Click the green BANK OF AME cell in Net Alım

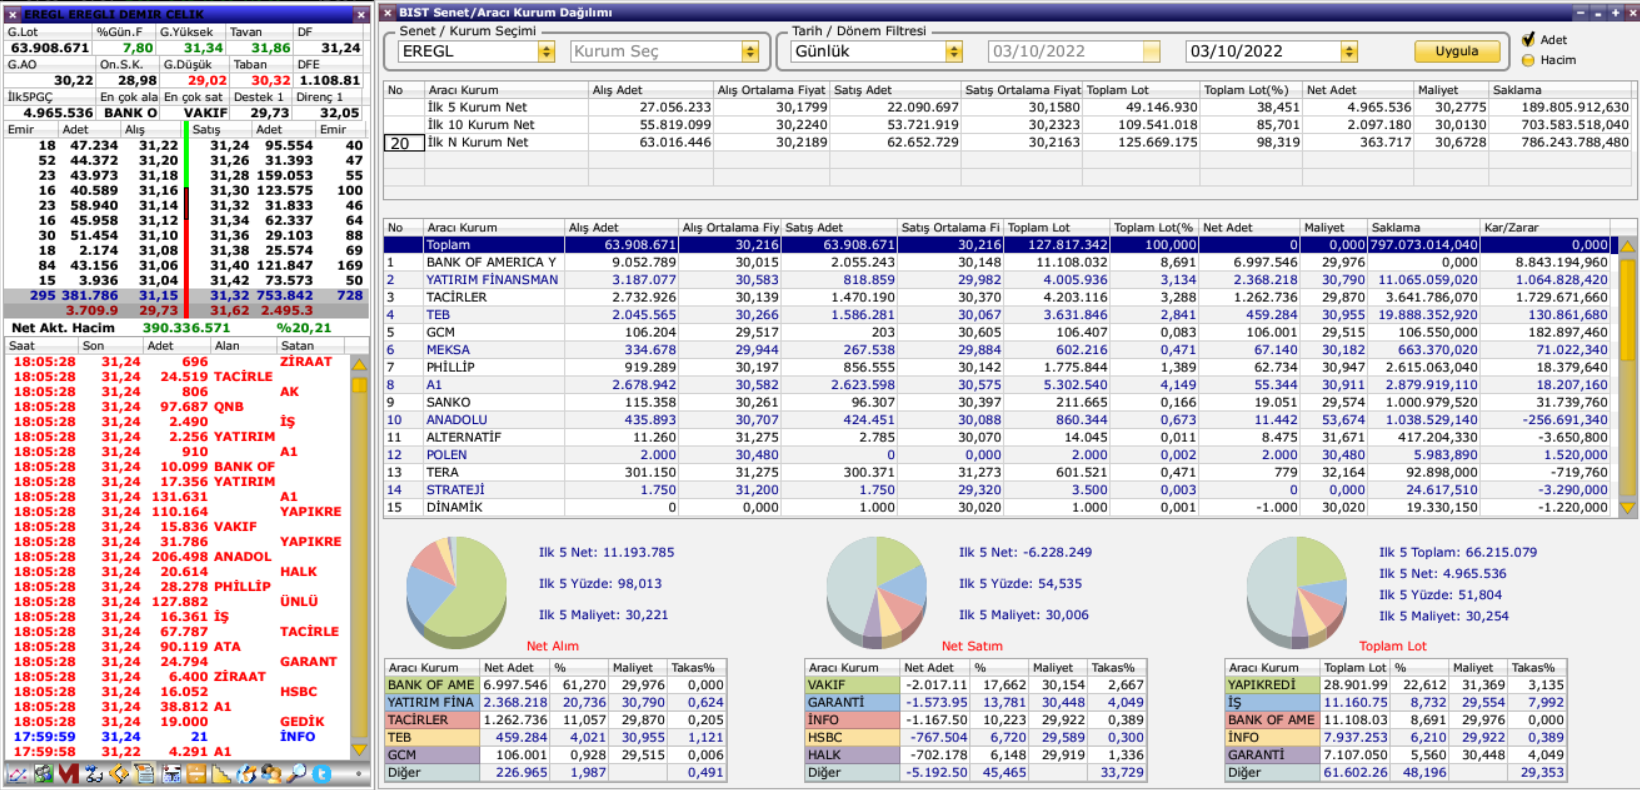[x=432, y=685]
